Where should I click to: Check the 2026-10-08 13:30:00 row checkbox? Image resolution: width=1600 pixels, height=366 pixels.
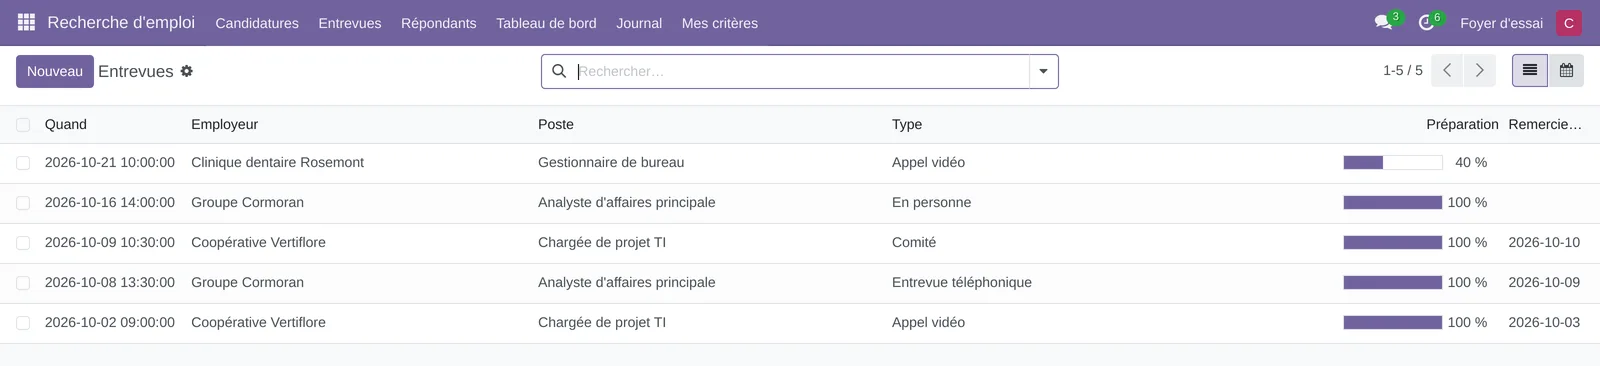[x=23, y=283]
